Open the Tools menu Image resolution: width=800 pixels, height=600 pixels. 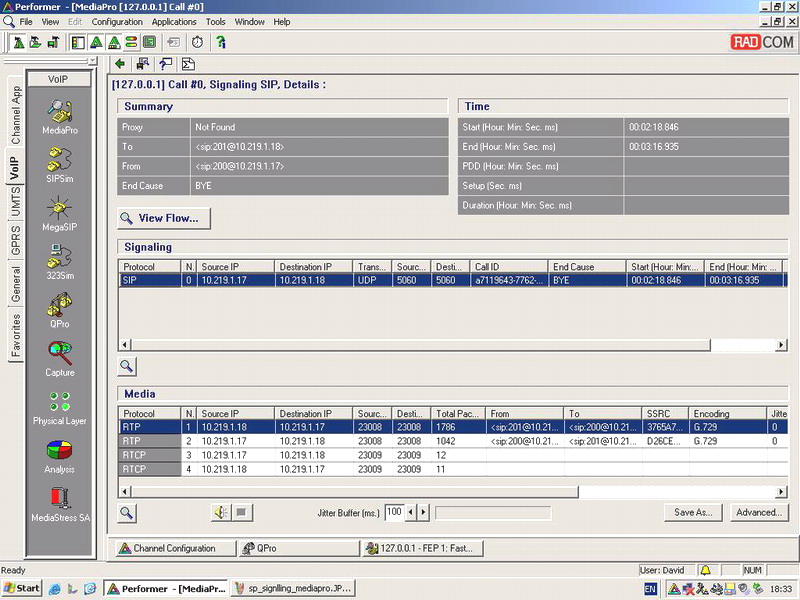point(215,22)
